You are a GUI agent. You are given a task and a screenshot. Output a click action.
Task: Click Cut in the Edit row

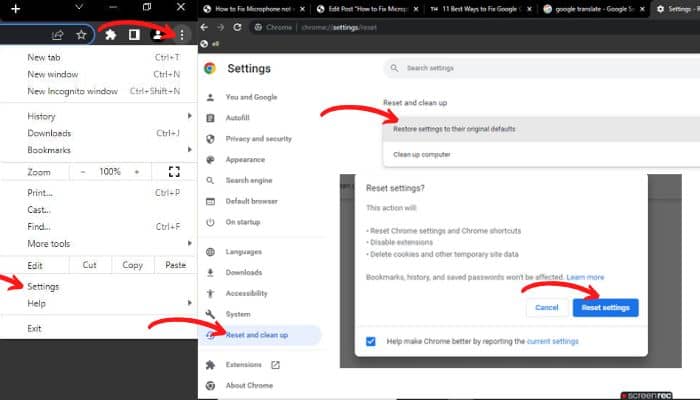click(x=90, y=265)
